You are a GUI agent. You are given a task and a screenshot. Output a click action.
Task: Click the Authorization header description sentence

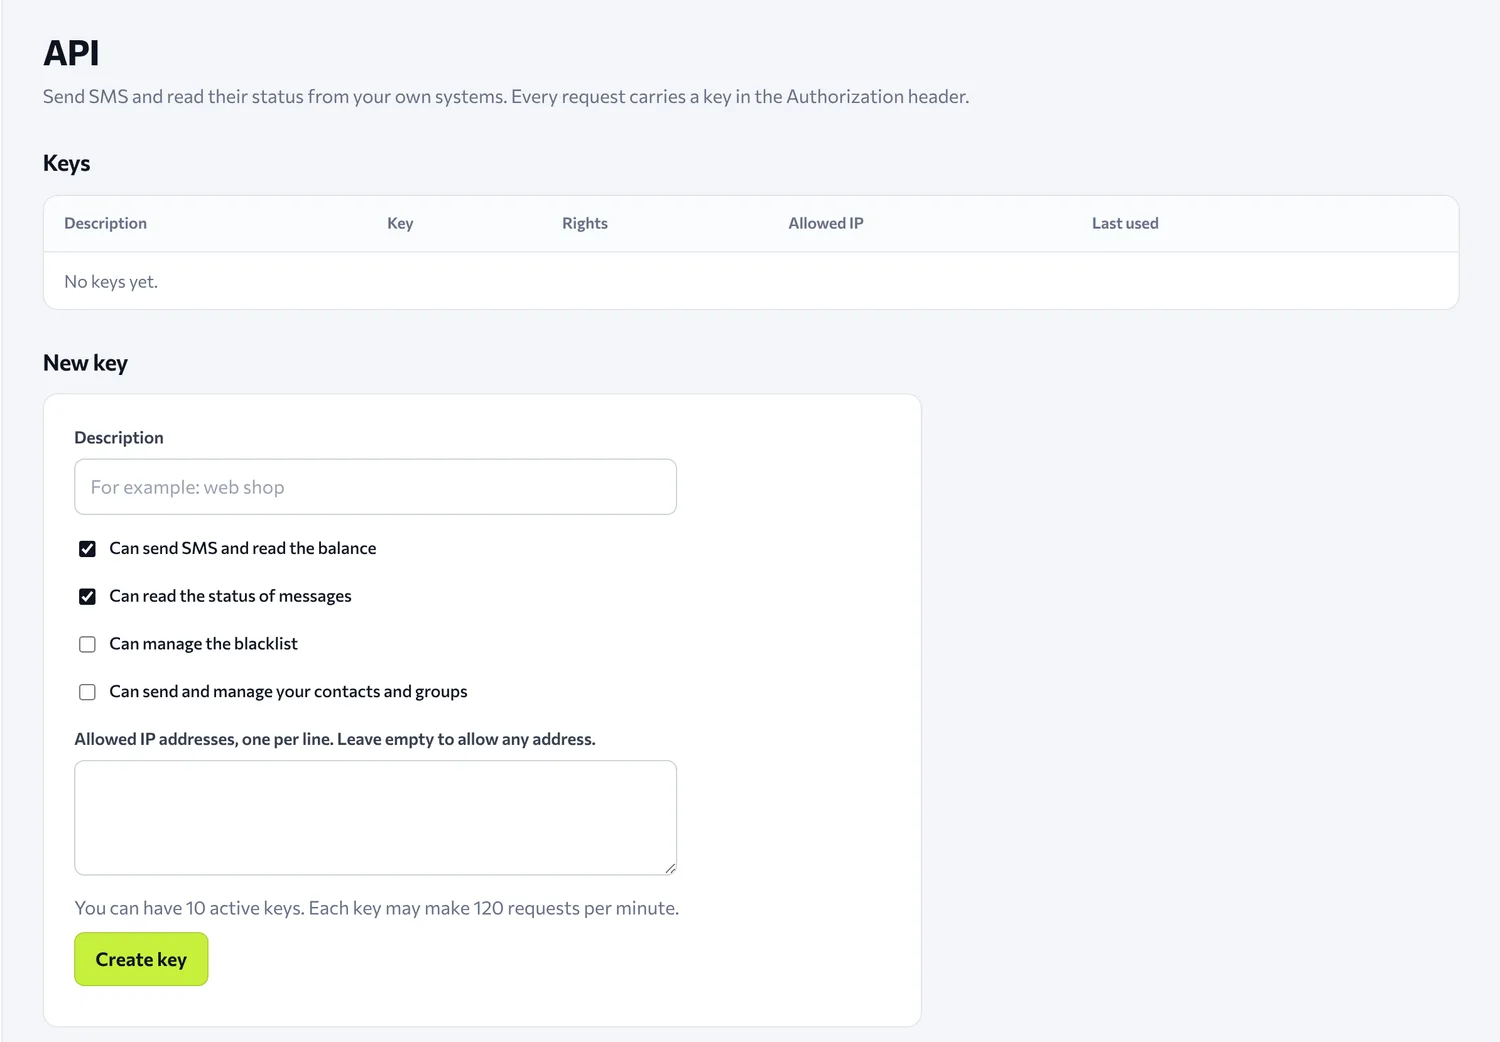(x=506, y=97)
